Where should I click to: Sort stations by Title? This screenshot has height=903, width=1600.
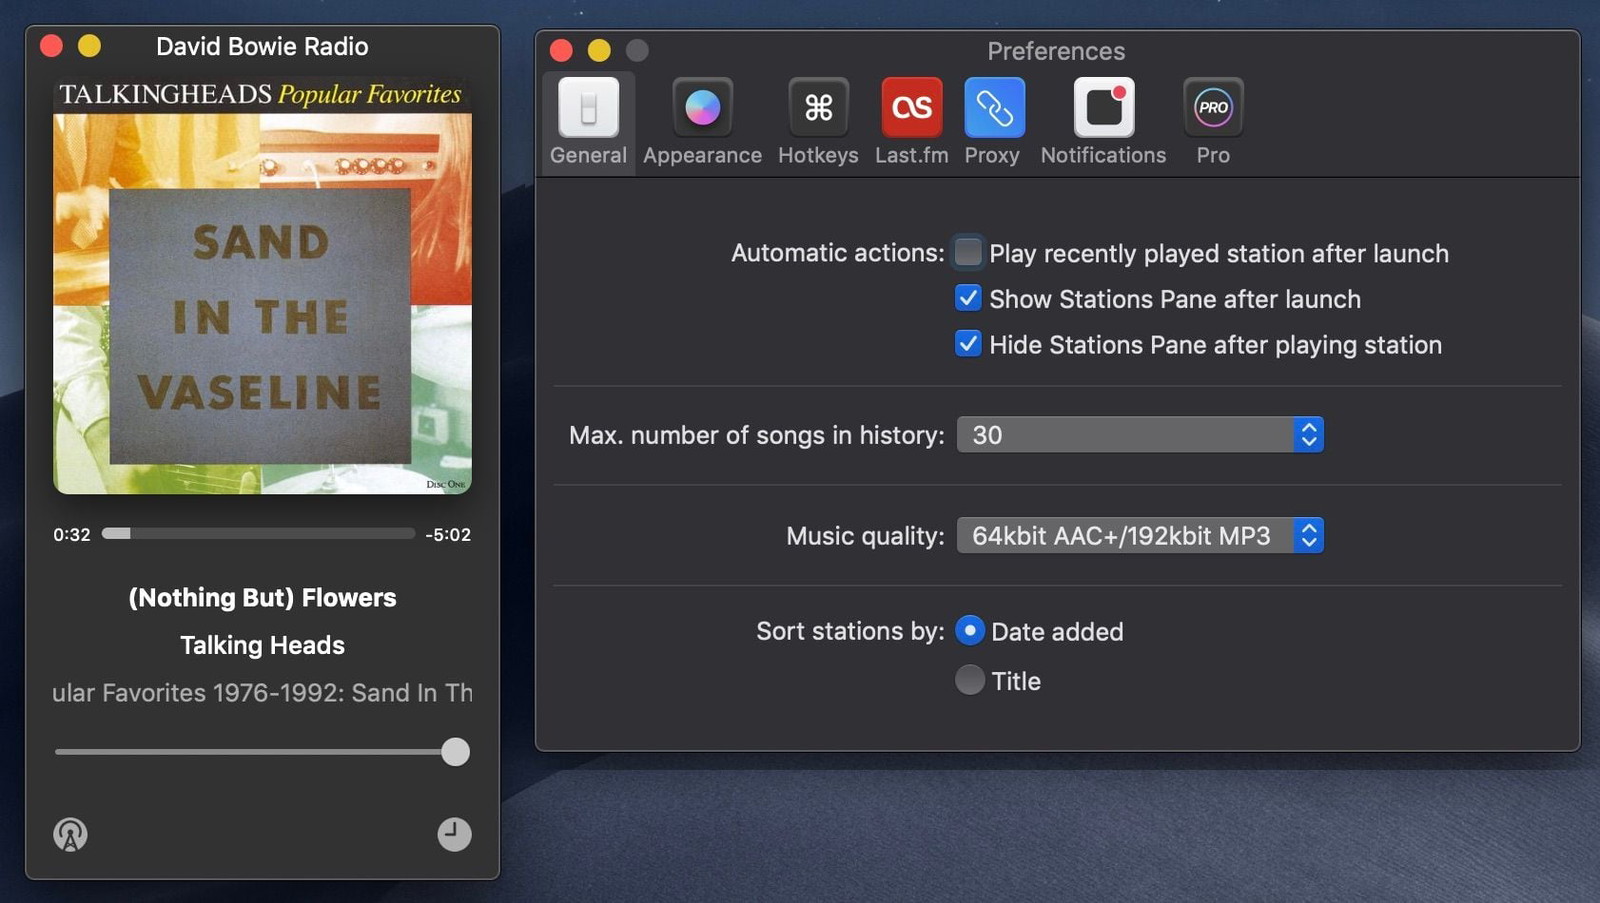point(969,680)
